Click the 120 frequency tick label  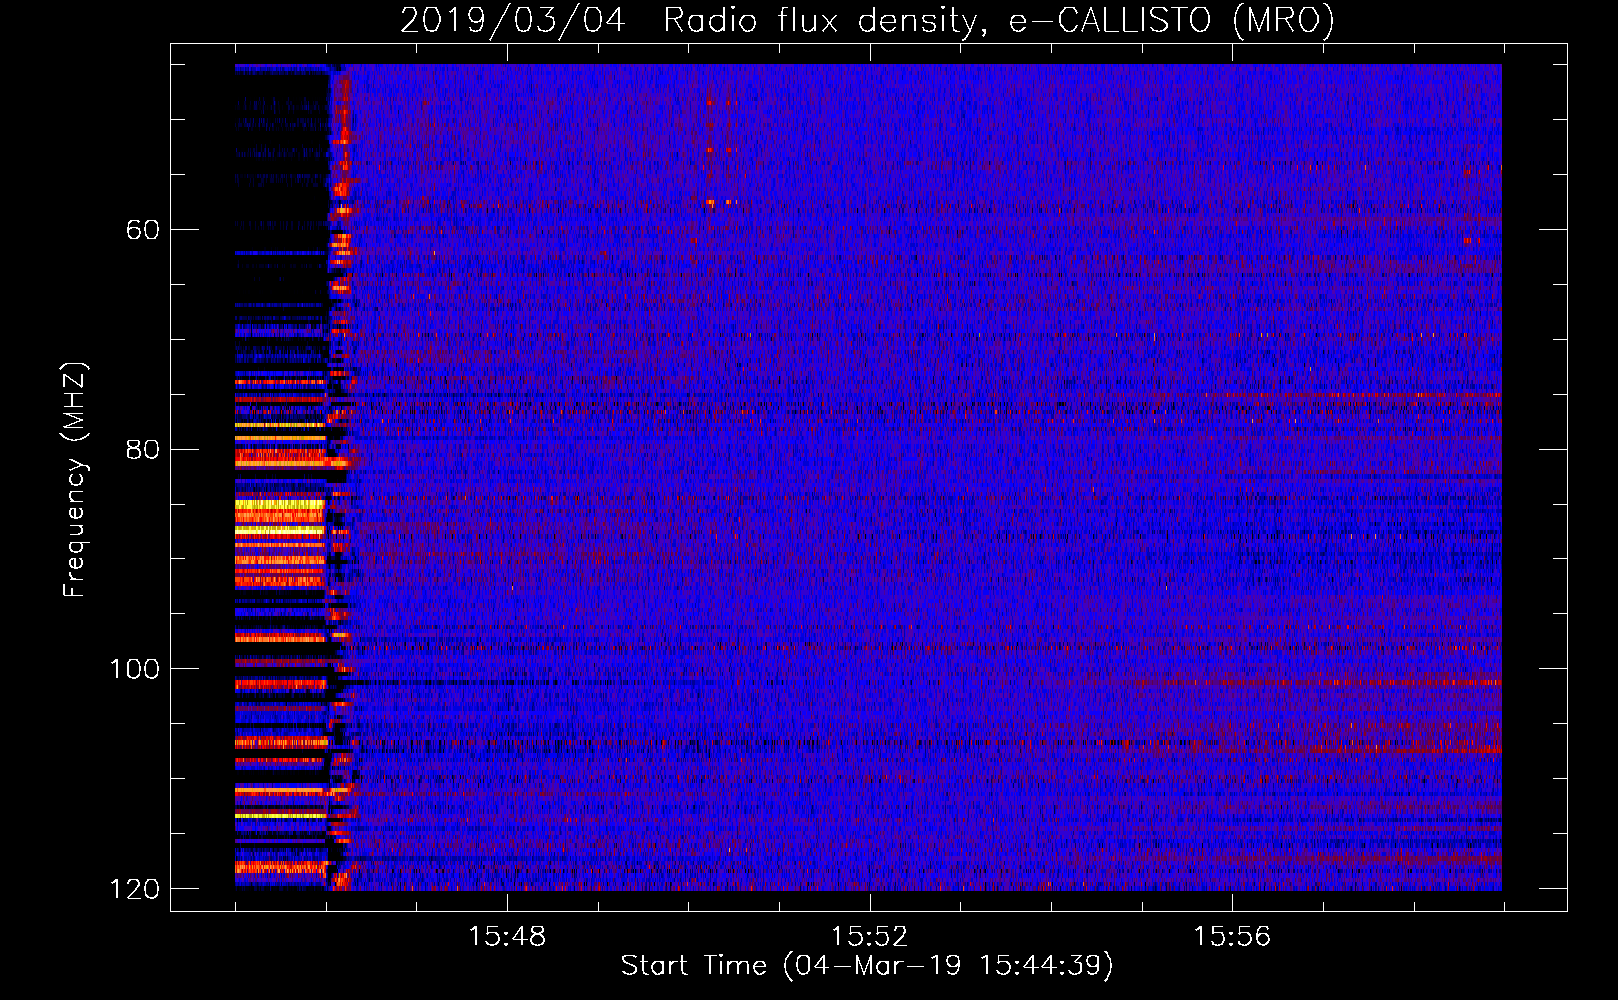pyautogui.click(x=135, y=889)
